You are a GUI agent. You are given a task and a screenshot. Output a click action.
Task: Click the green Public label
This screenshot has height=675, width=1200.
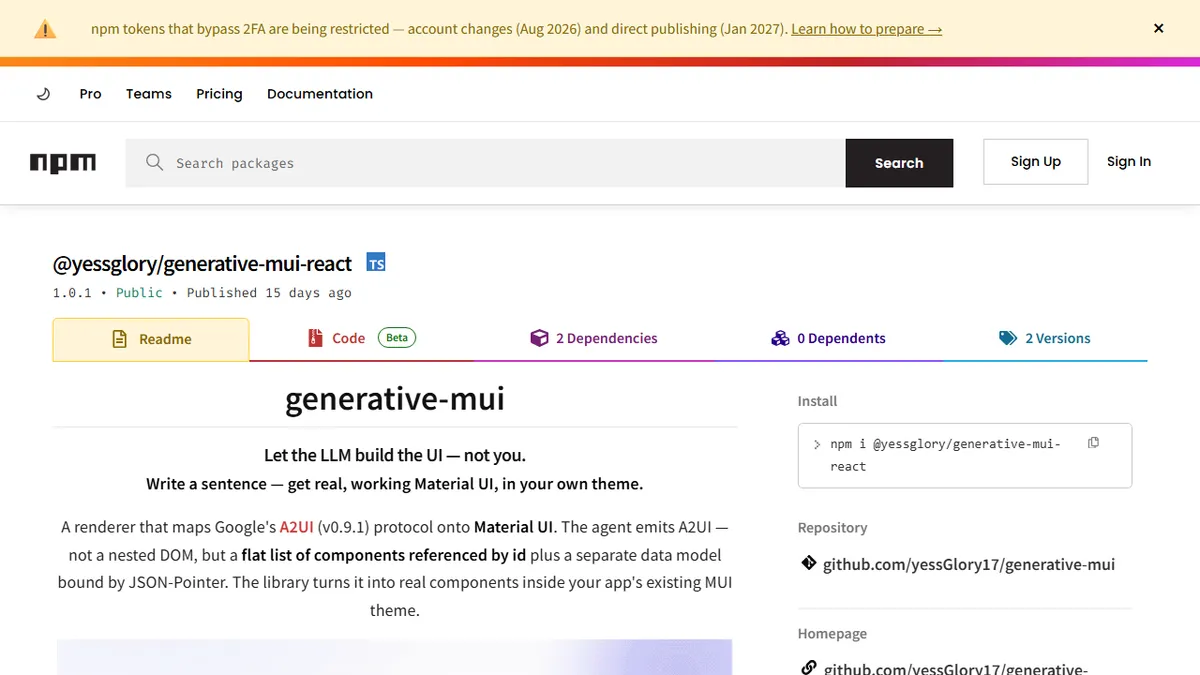point(139,293)
